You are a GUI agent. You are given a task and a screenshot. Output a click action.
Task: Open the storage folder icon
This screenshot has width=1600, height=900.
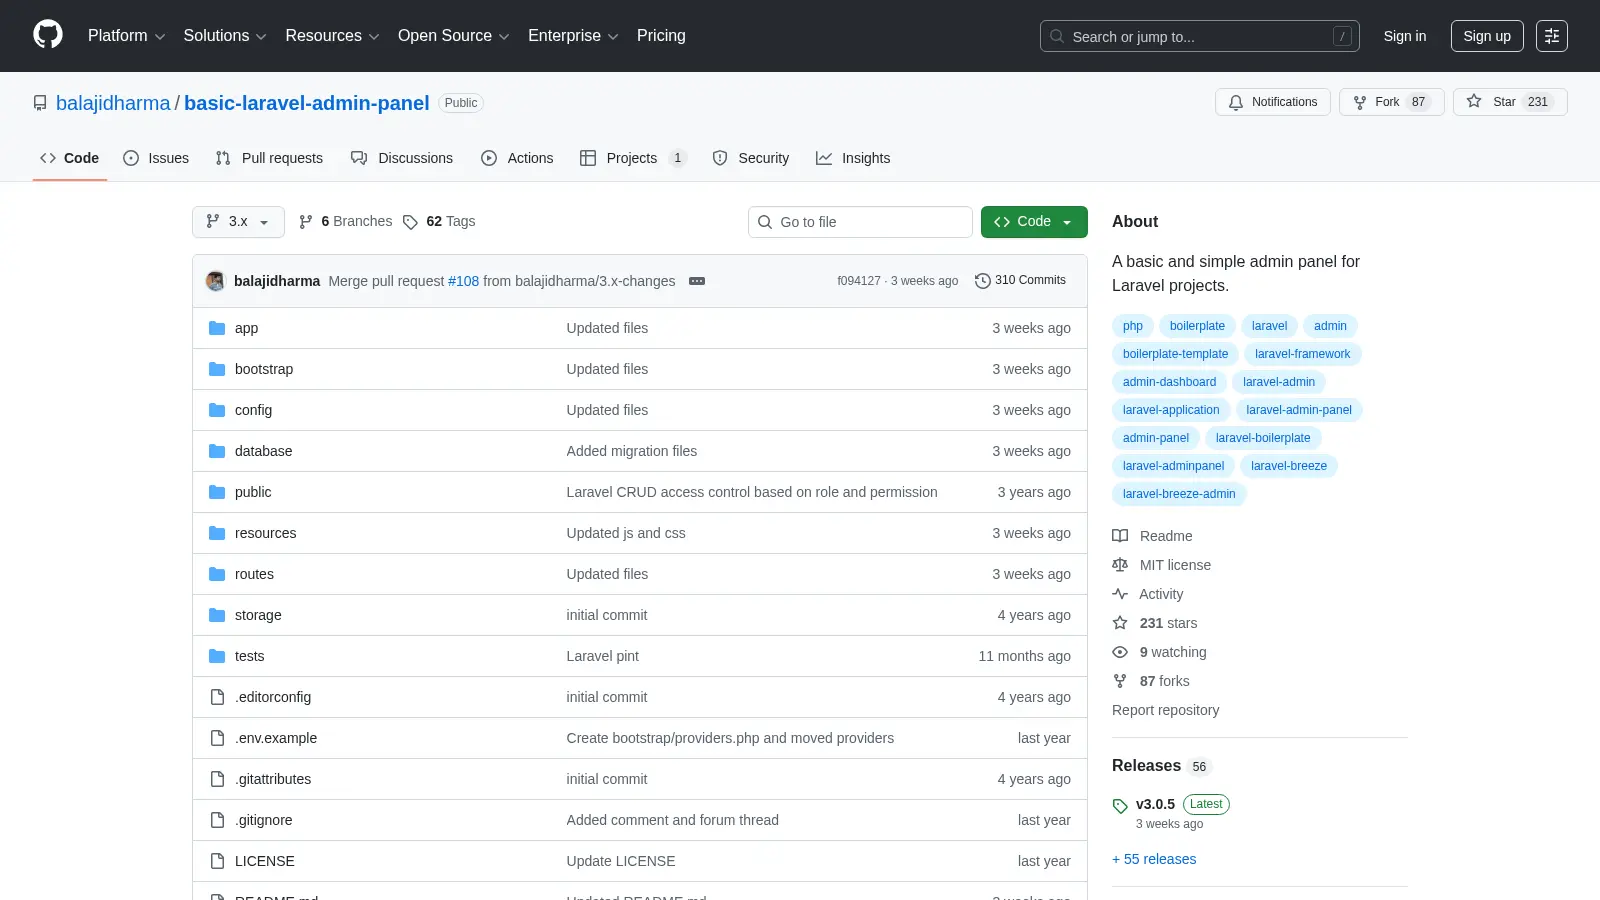(217, 615)
